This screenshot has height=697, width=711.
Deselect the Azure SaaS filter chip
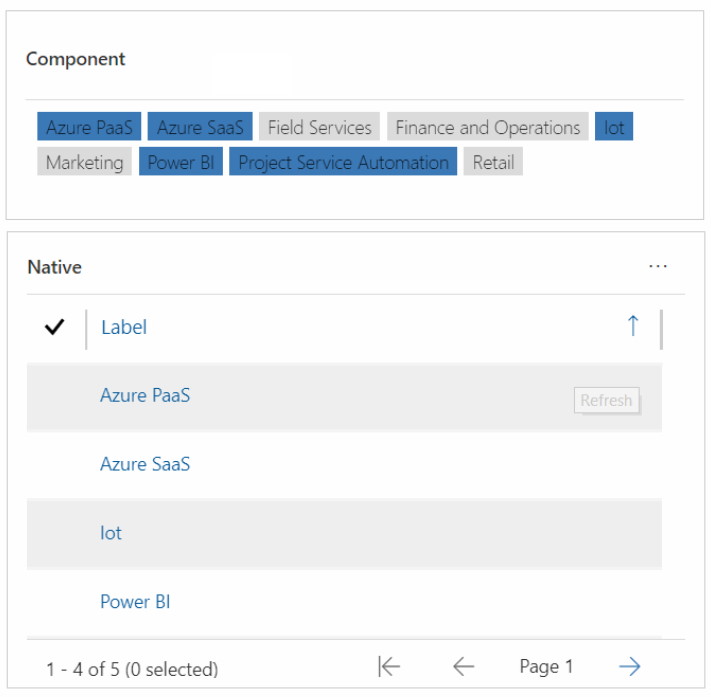pos(200,127)
